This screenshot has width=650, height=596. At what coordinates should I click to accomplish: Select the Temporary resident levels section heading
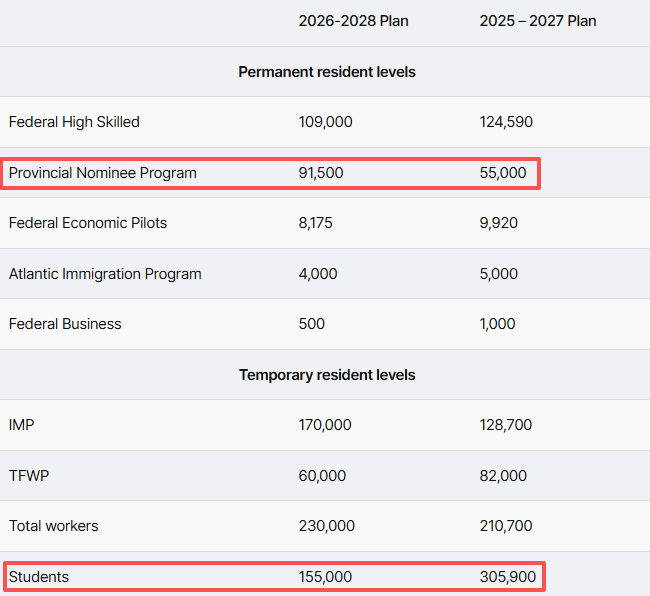327,375
